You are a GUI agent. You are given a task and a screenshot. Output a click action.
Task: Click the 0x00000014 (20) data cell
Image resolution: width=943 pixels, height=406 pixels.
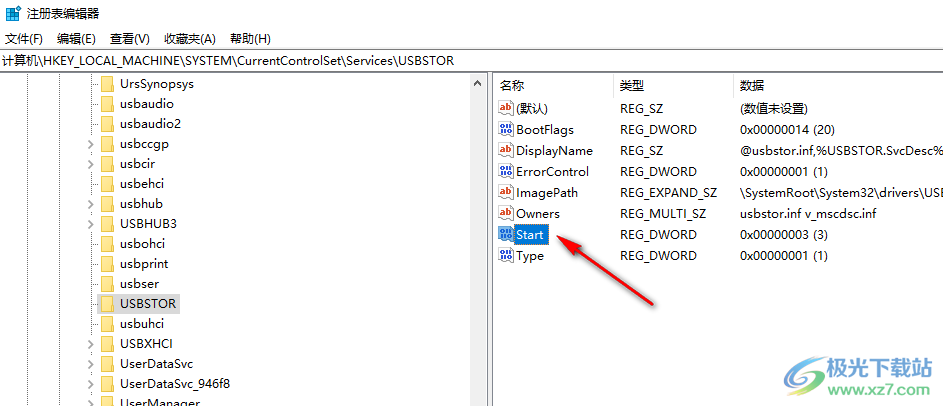pyautogui.click(x=787, y=129)
